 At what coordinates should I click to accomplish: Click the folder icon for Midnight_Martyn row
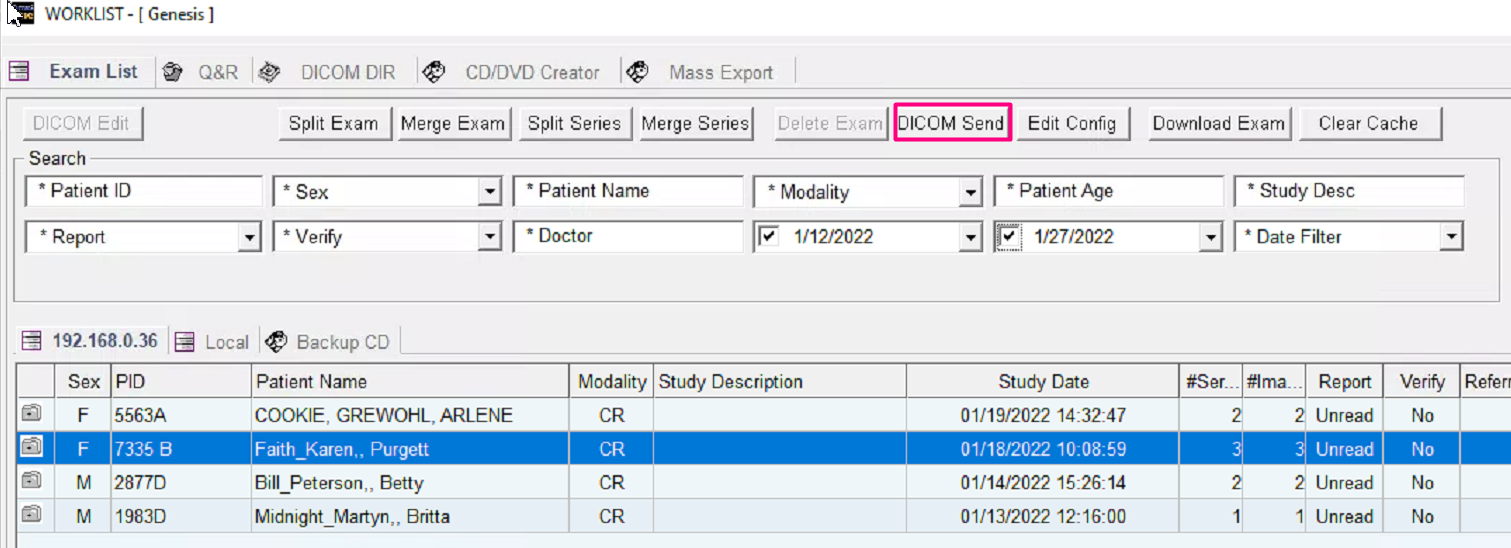(x=31, y=516)
